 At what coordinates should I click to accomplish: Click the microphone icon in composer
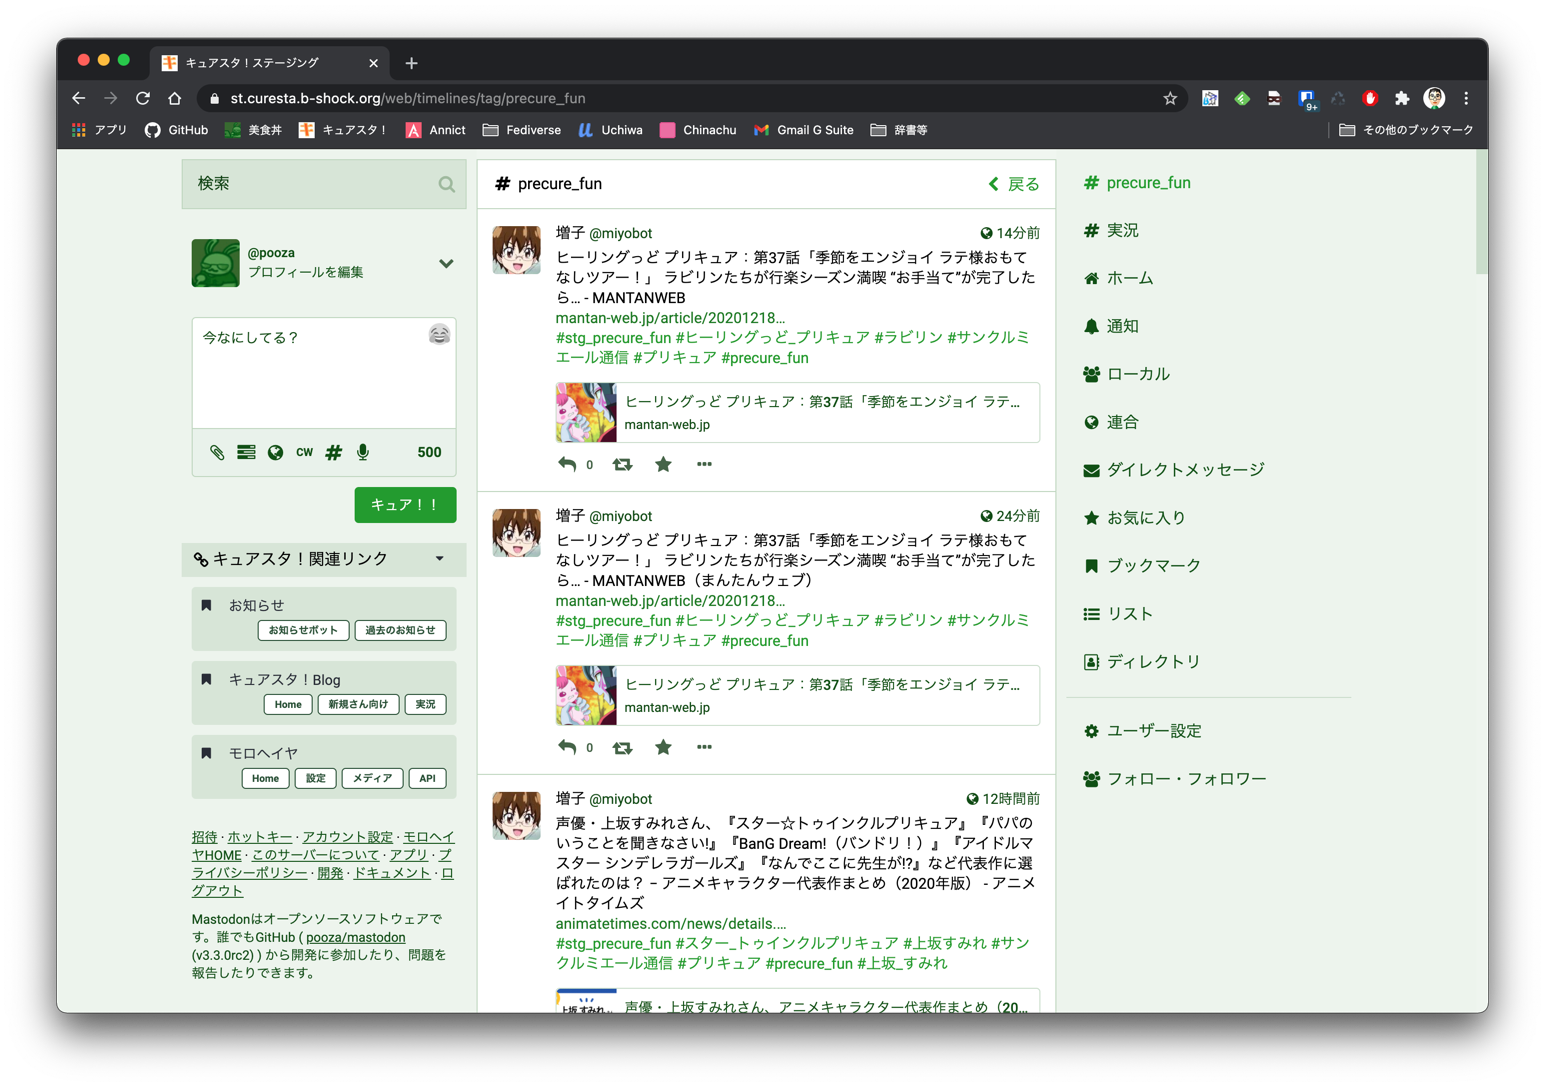(x=363, y=452)
